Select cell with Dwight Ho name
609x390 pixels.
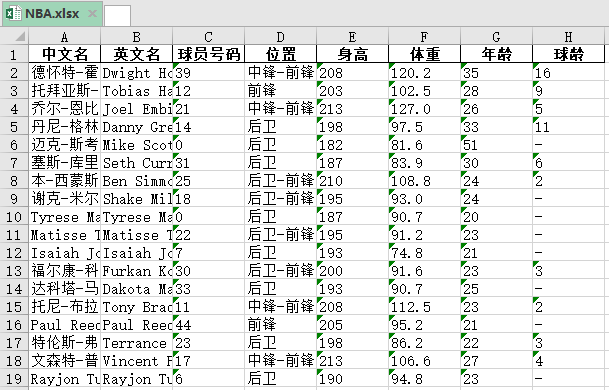click(x=136, y=73)
